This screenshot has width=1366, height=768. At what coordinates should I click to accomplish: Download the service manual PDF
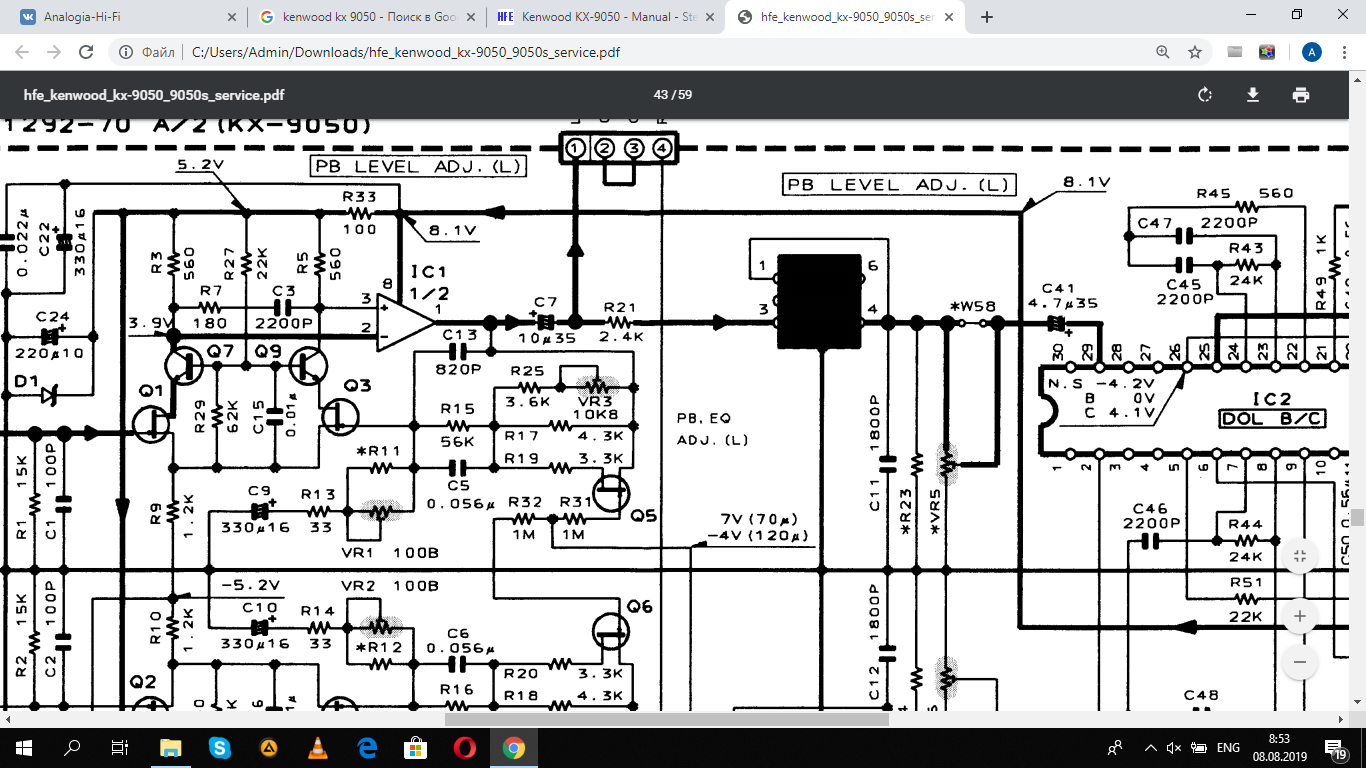[x=1252, y=95]
